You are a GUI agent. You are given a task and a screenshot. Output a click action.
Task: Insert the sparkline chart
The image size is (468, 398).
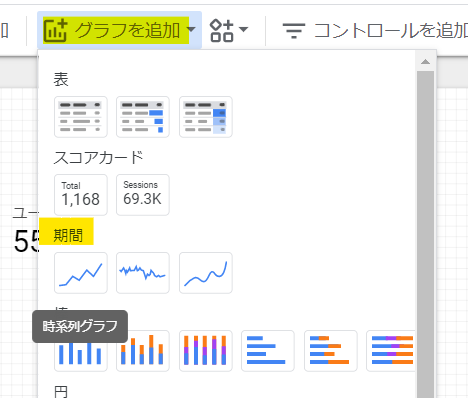point(143,273)
